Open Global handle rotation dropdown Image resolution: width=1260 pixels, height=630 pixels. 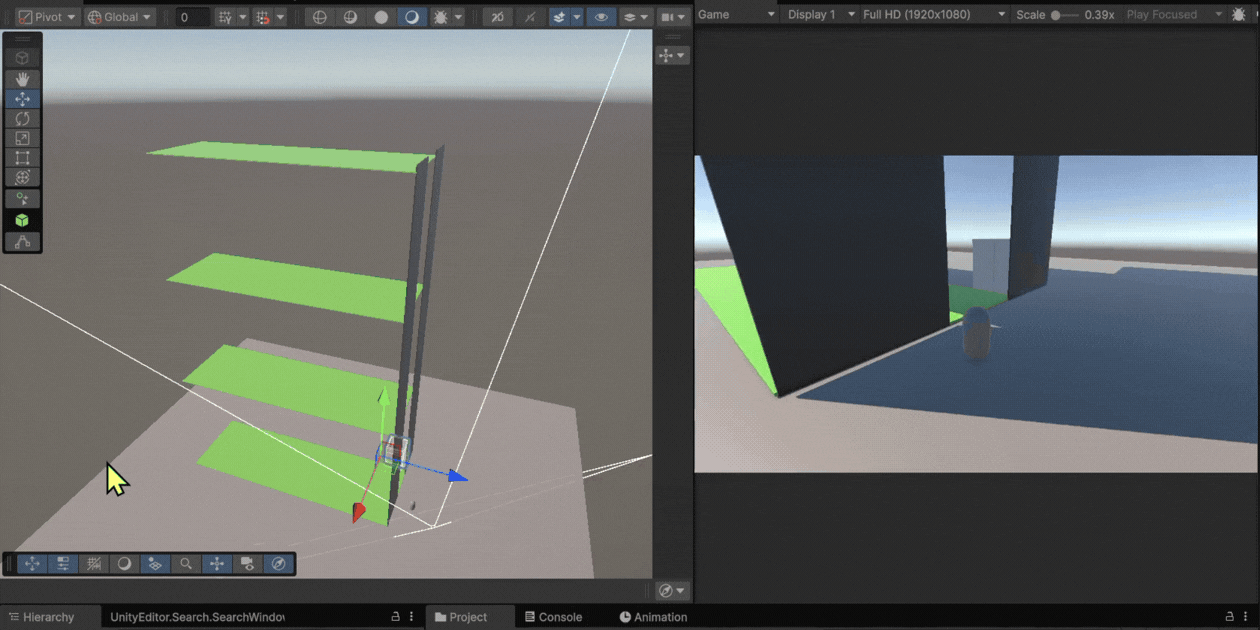coord(119,17)
